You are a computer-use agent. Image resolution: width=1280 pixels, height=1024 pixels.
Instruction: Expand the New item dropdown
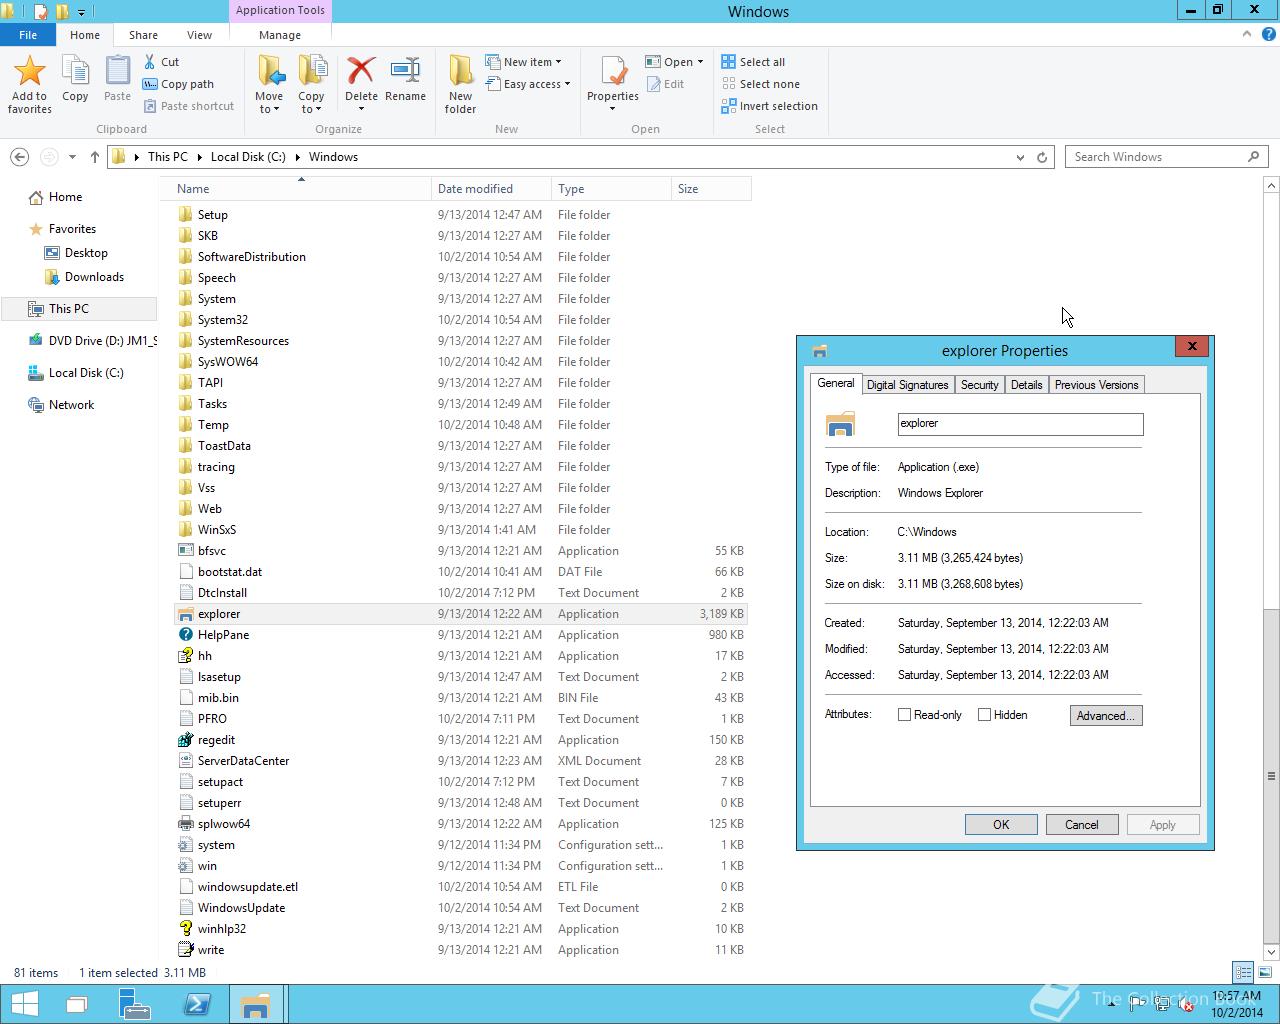tap(558, 62)
